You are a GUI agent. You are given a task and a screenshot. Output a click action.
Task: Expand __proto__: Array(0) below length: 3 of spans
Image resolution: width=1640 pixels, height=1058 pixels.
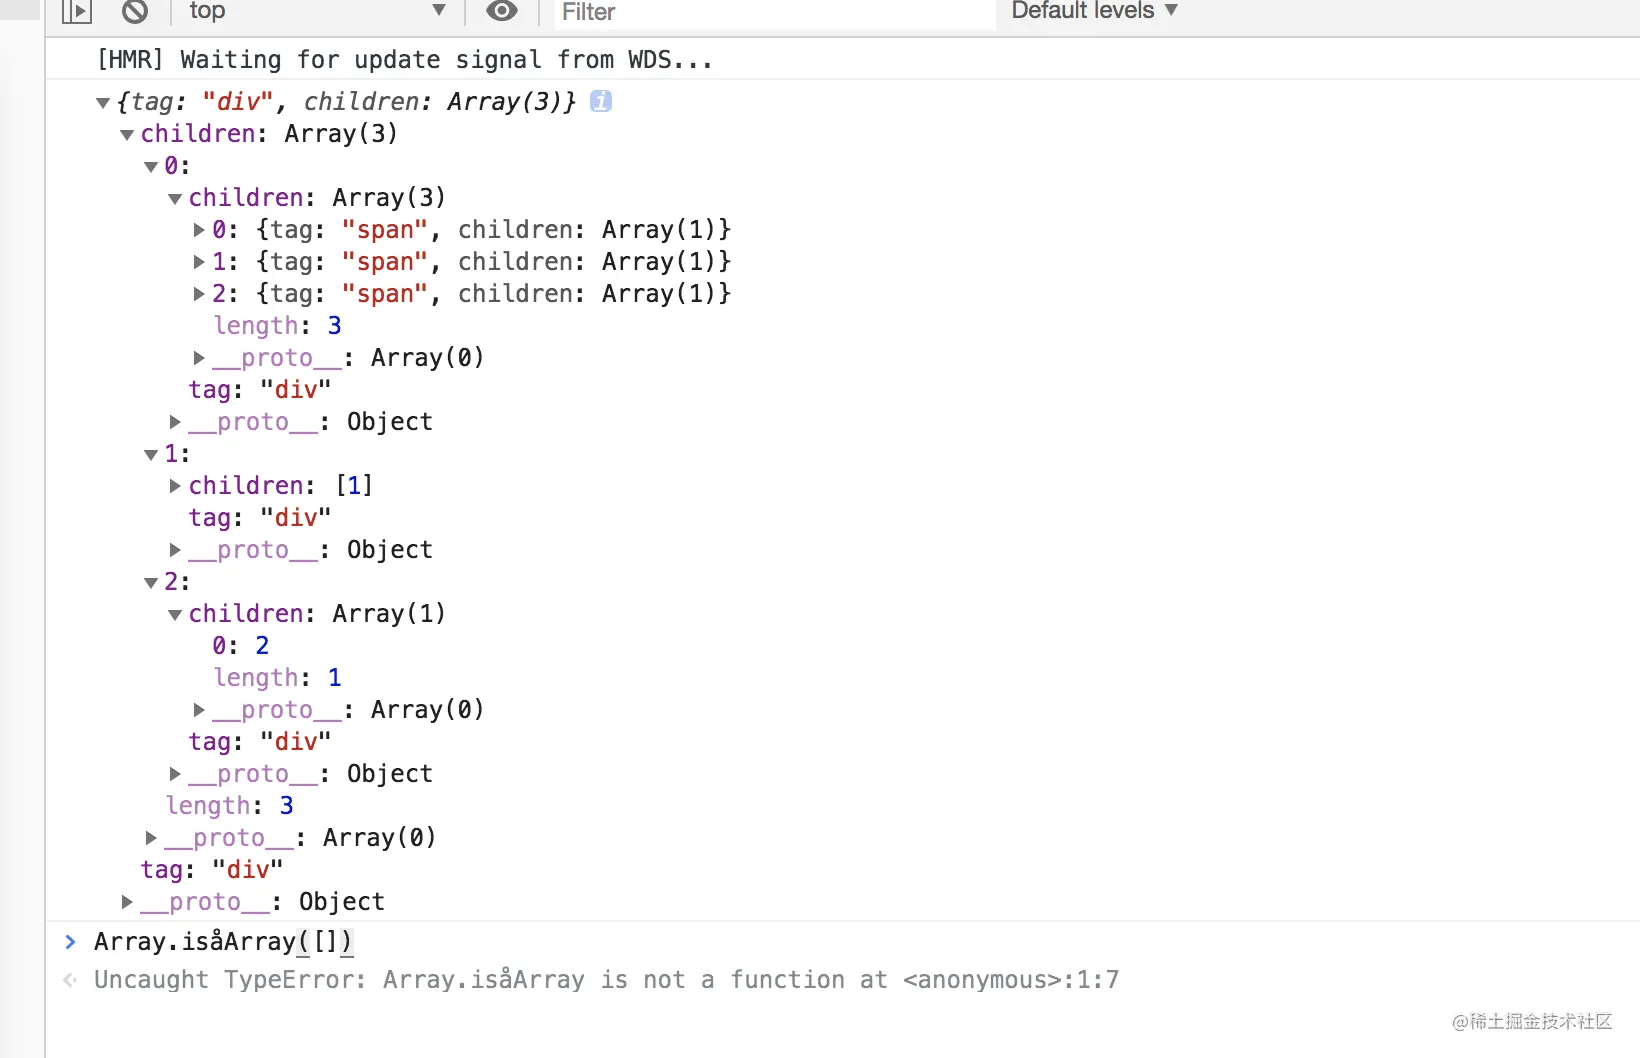[199, 358]
